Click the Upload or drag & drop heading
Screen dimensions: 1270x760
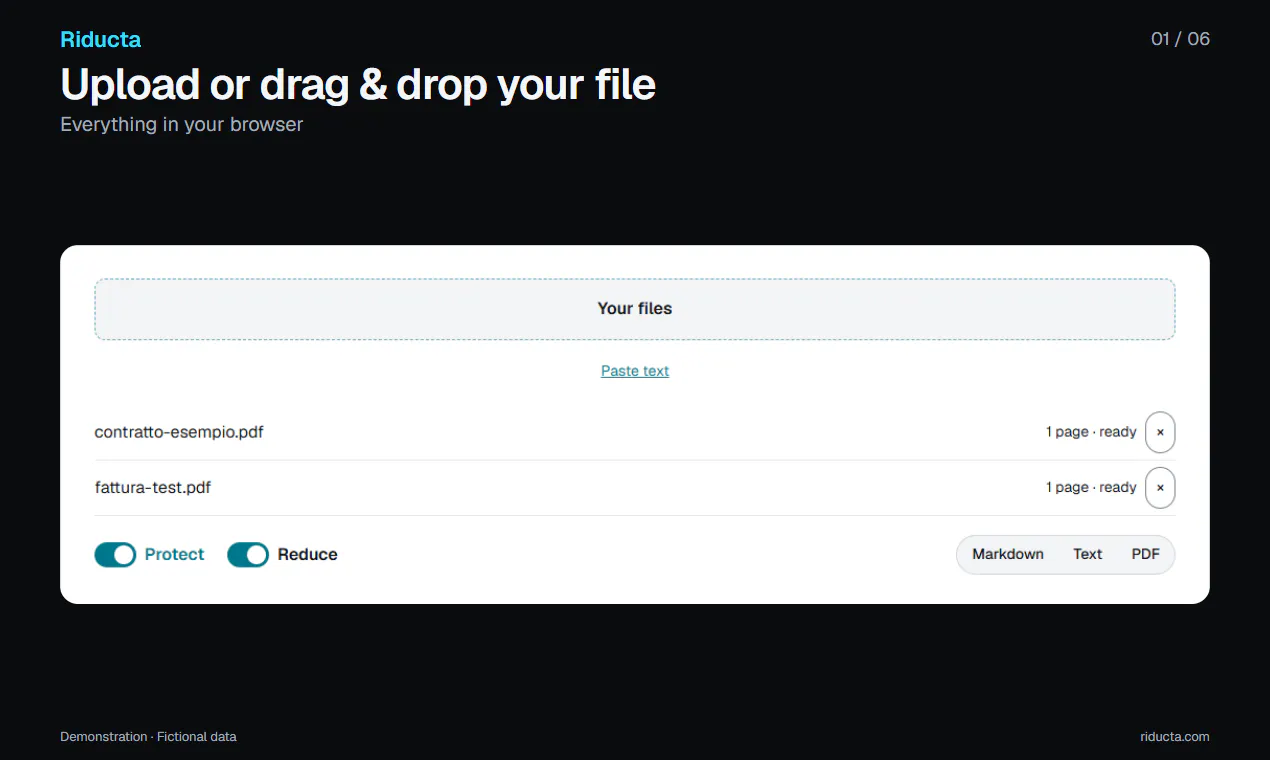pos(358,85)
